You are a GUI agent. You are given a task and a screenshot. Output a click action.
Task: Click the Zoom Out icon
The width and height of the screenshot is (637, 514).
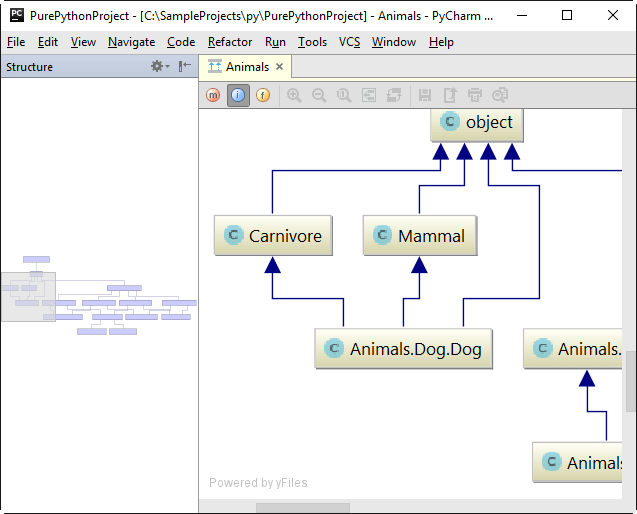point(319,95)
